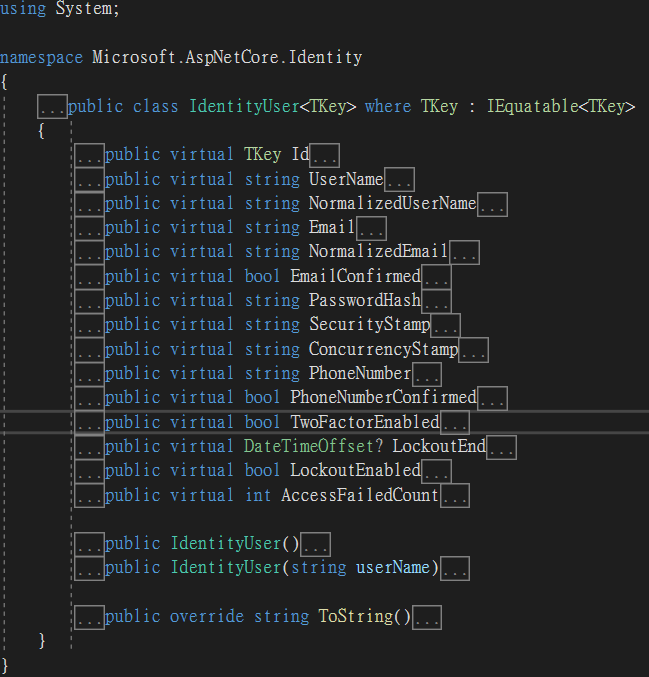The height and width of the screenshot is (677, 649).
Task: Expand collapsed block after PhoneNumber
Action: [x=427, y=374]
